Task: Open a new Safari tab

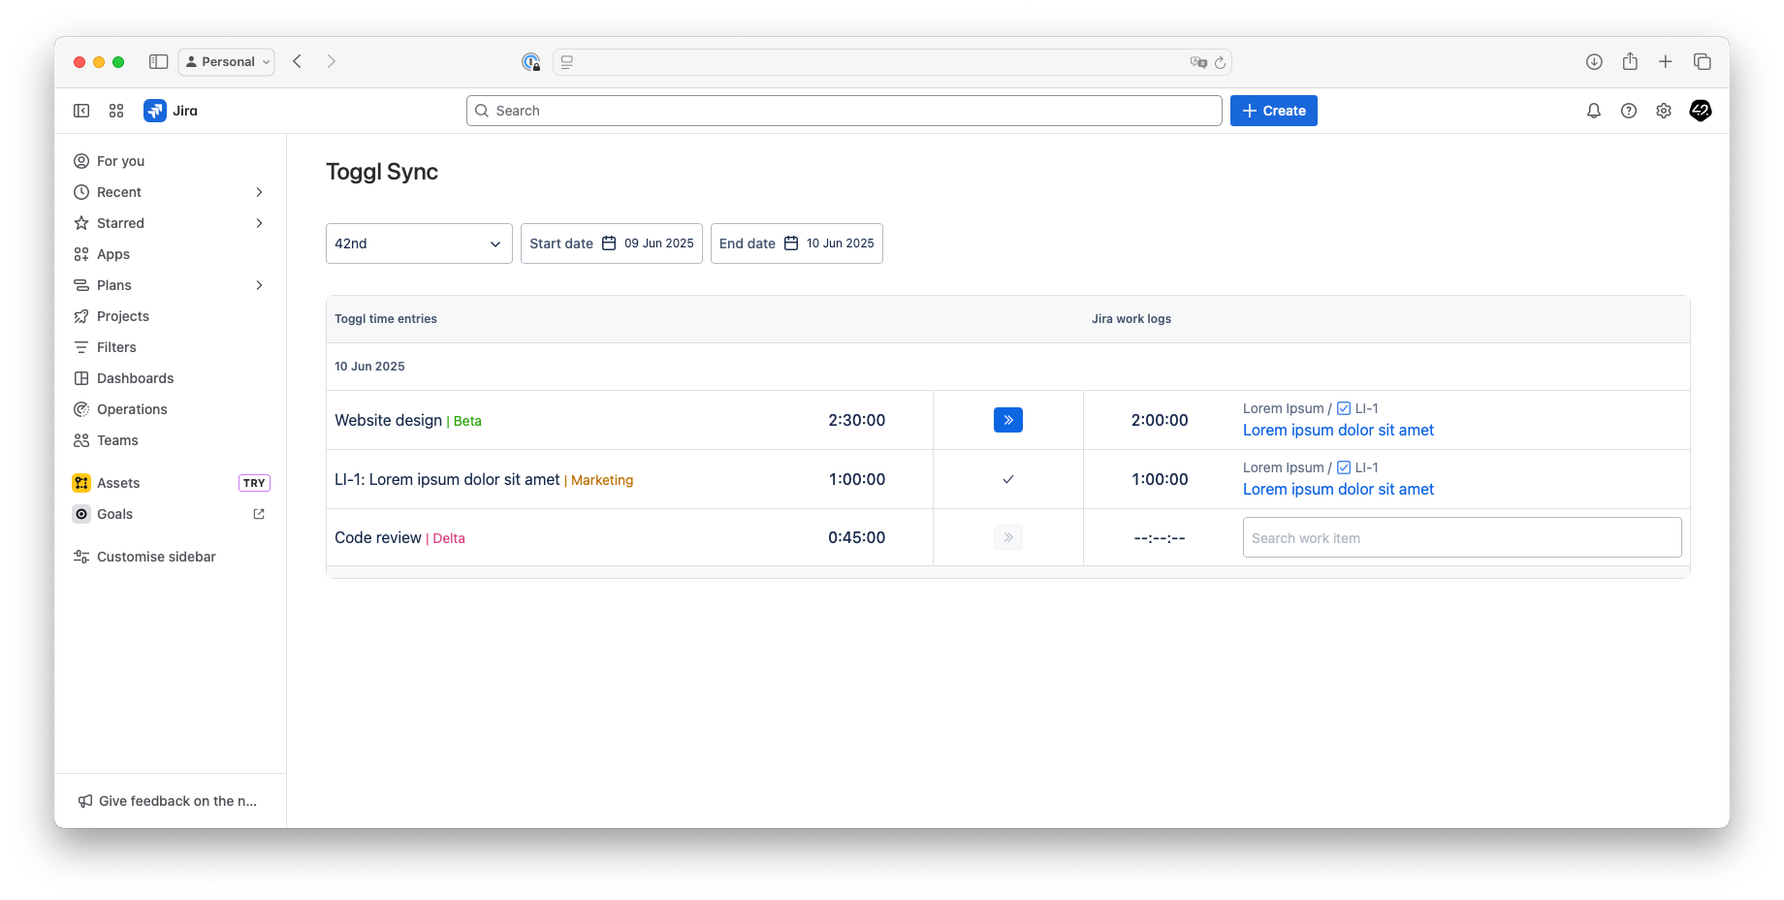Action: pos(1665,62)
